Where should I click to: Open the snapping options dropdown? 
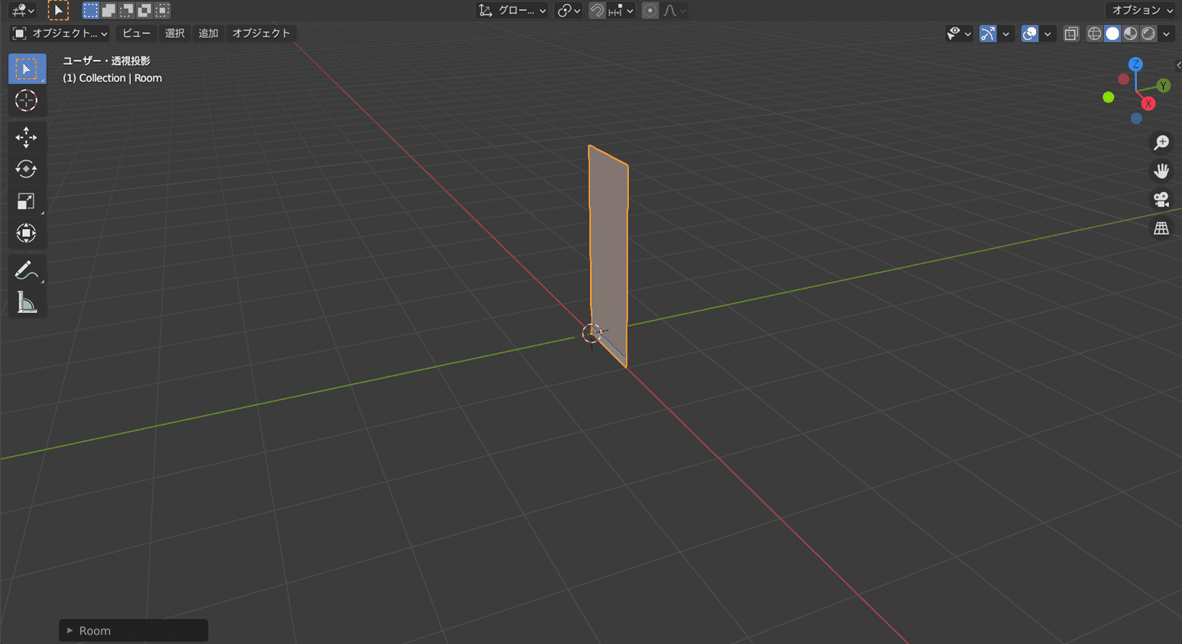pyautogui.click(x=621, y=11)
